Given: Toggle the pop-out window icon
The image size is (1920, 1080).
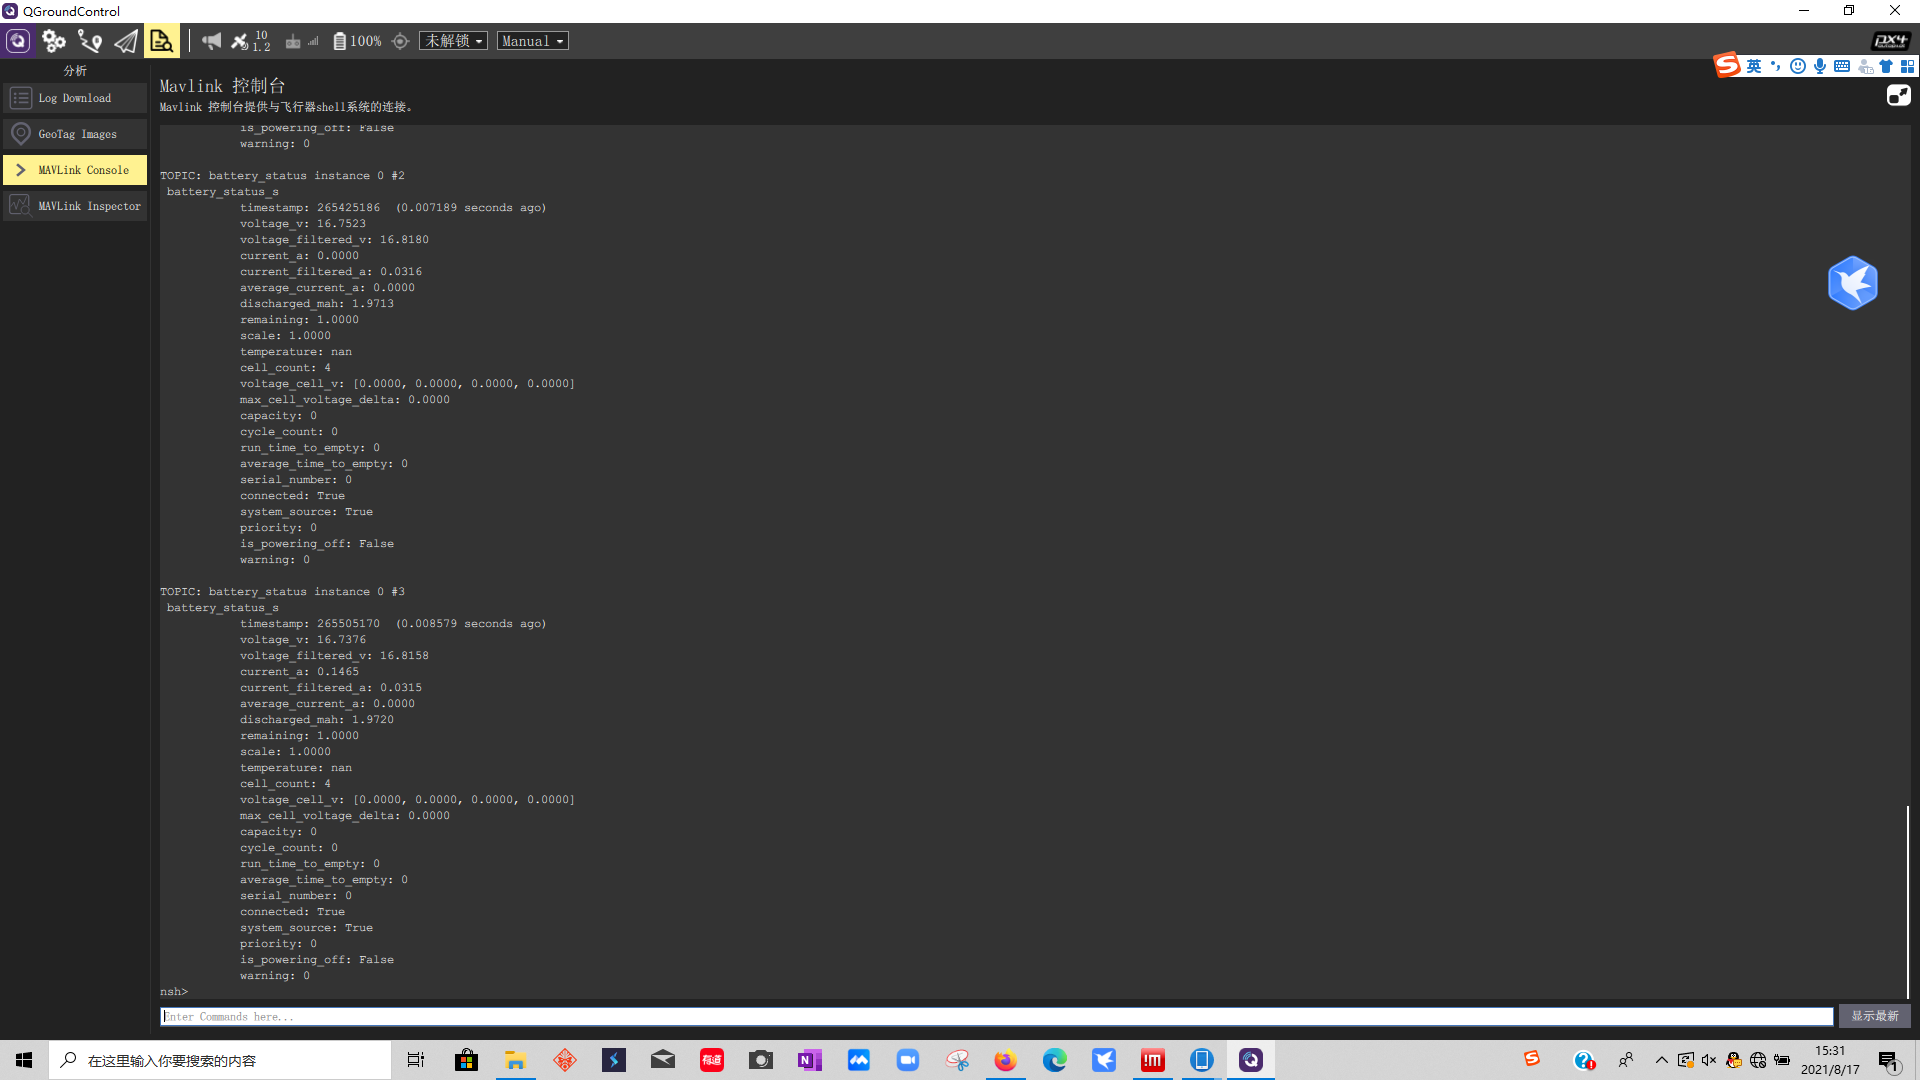Looking at the screenshot, I should [1898, 95].
